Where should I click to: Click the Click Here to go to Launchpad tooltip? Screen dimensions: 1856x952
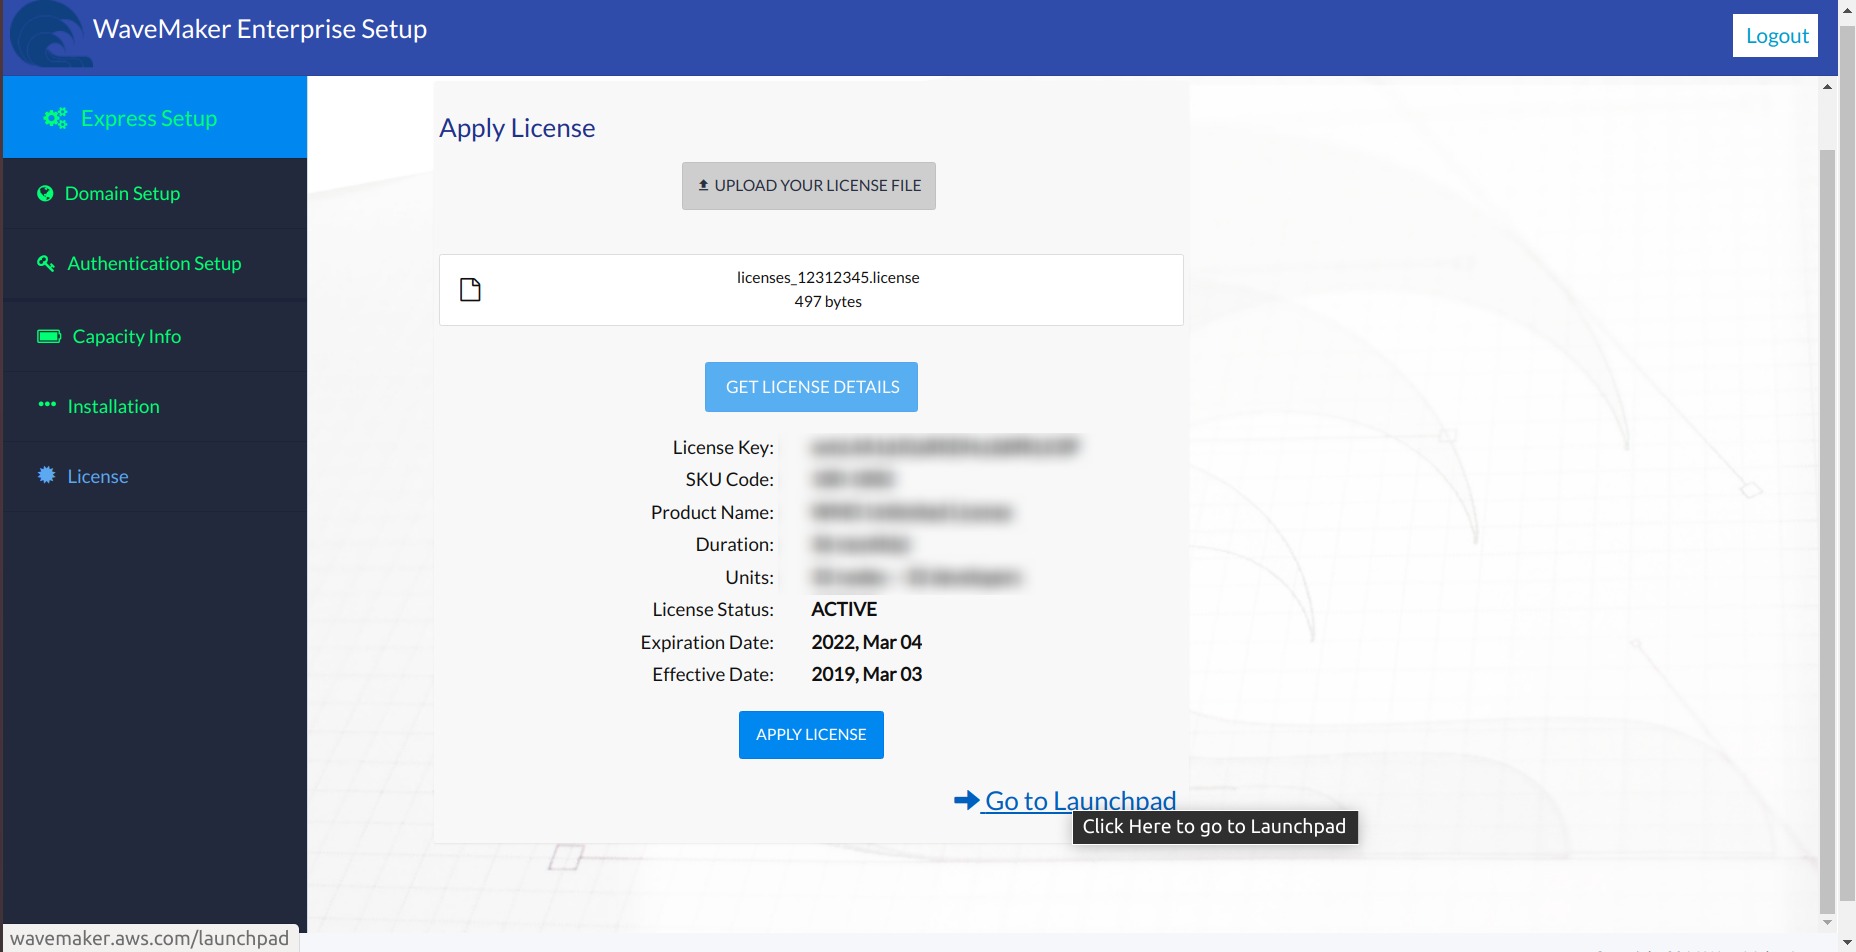(x=1214, y=827)
